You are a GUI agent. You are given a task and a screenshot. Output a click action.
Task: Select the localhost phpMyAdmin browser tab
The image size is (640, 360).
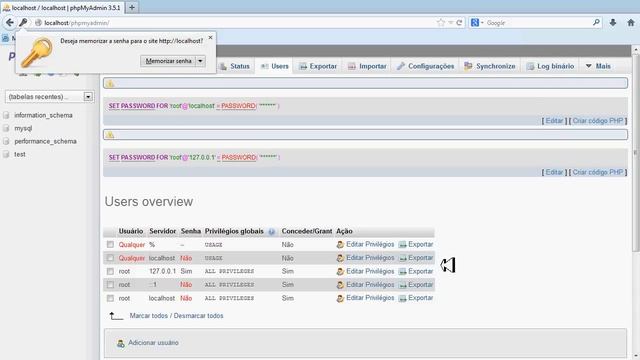[62, 8]
